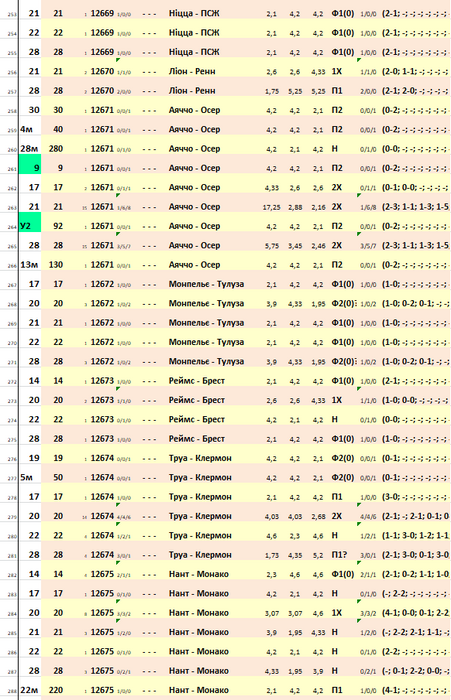Click the scores cell starting (2-1; 2-0
The width and height of the screenshot is (451, 700).
point(415,91)
